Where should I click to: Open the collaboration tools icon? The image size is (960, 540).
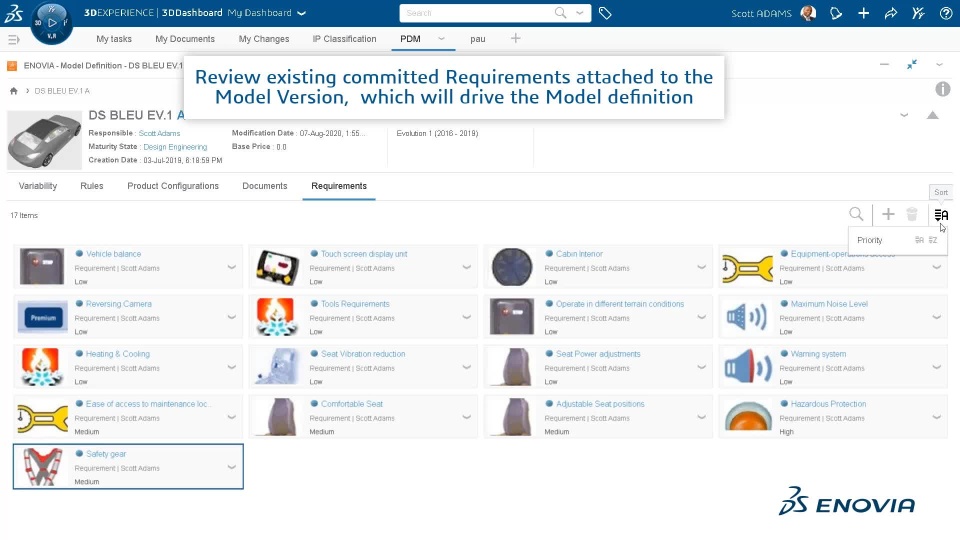coord(918,13)
